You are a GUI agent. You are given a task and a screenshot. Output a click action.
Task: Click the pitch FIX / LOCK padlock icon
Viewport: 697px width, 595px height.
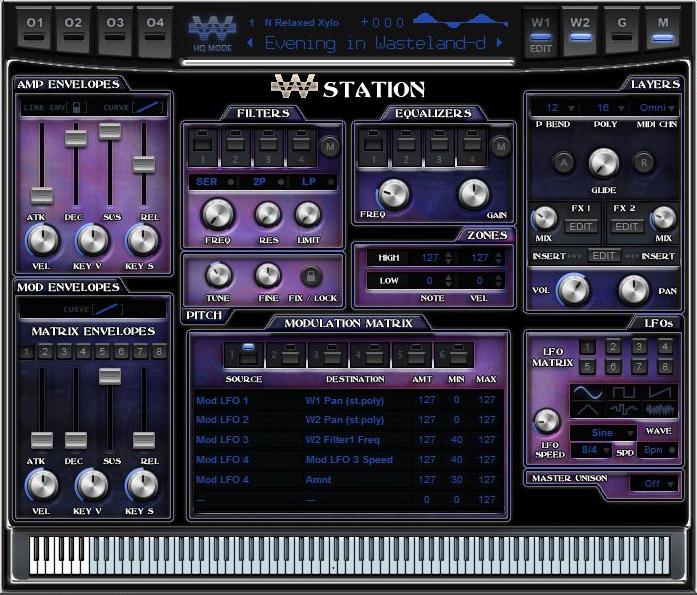point(311,276)
